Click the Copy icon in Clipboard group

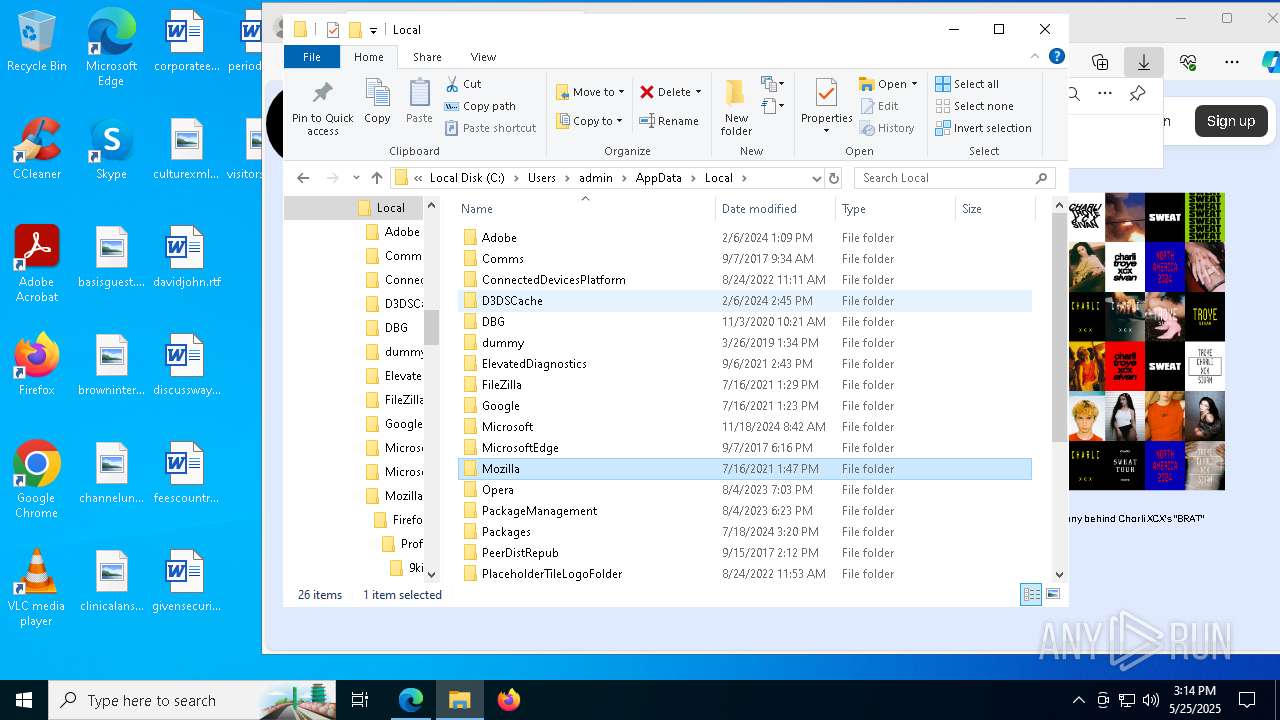pos(377,102)
